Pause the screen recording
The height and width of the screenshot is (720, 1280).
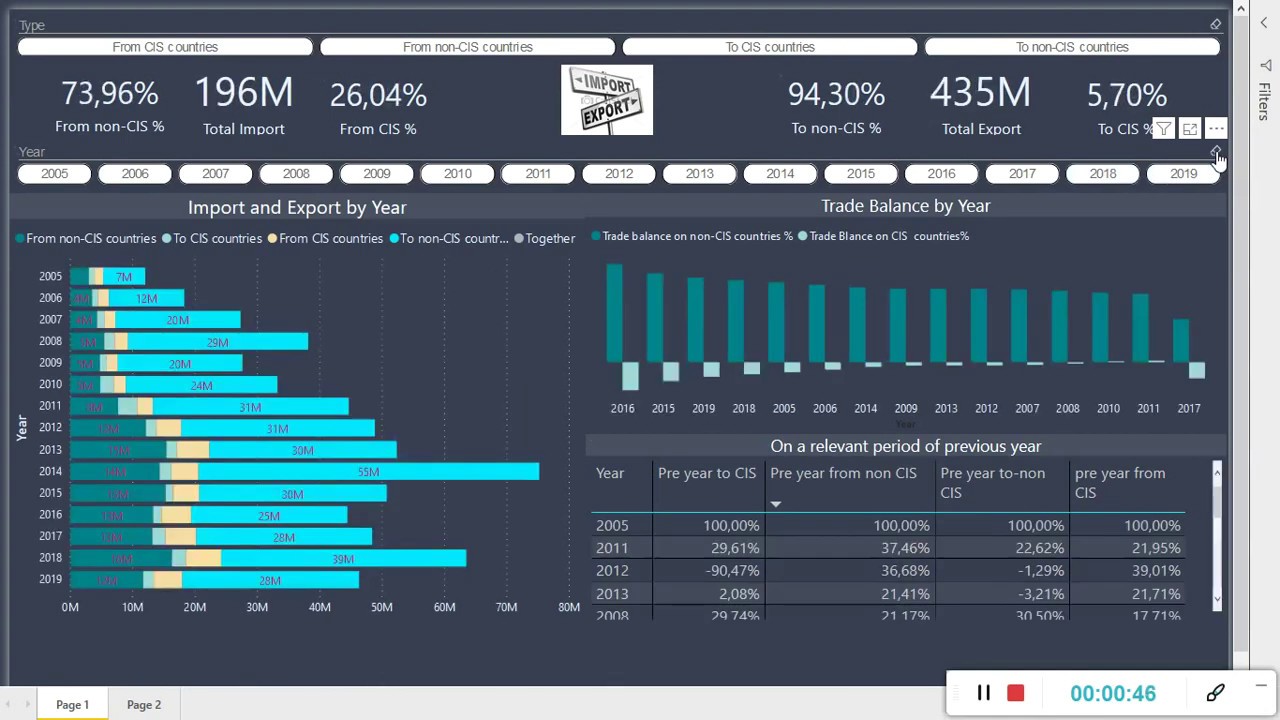point(984,693)
